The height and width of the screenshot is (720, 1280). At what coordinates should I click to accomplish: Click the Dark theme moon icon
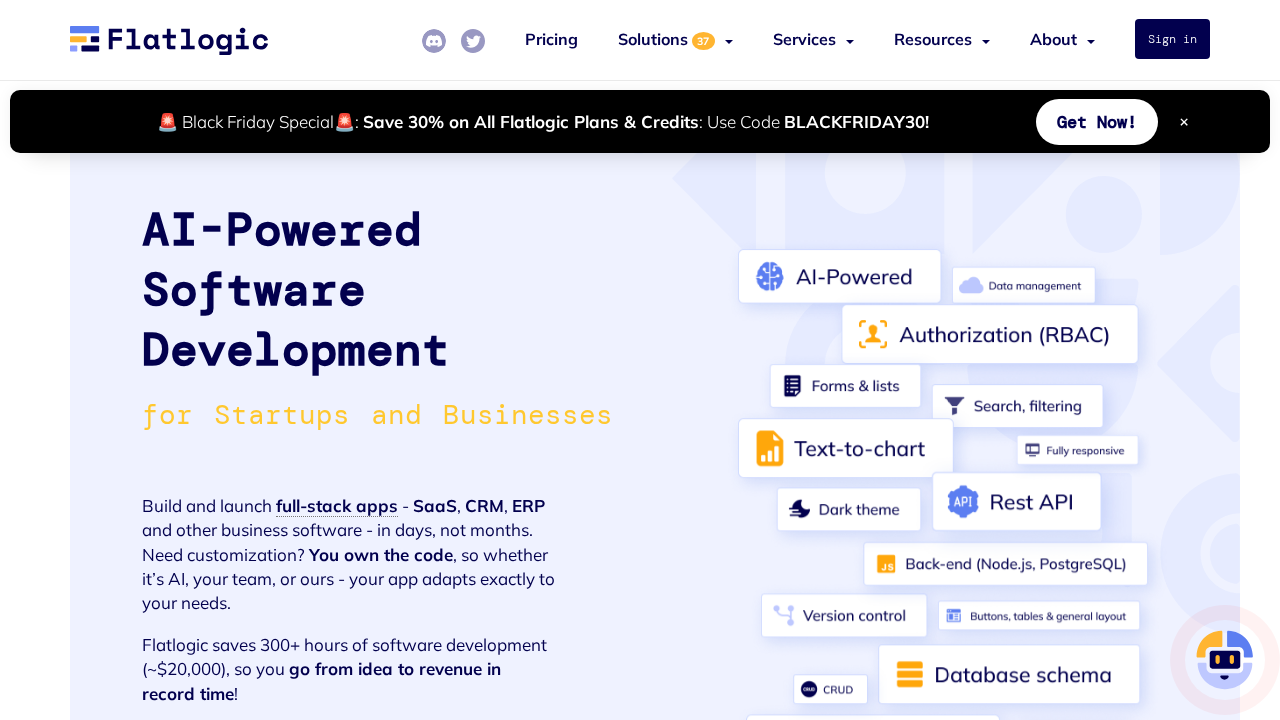click(799, 509)
